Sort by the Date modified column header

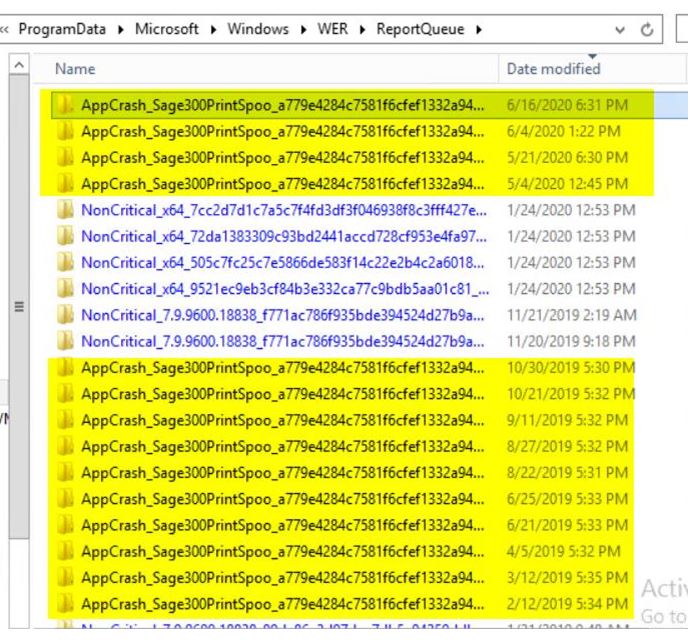592,69
